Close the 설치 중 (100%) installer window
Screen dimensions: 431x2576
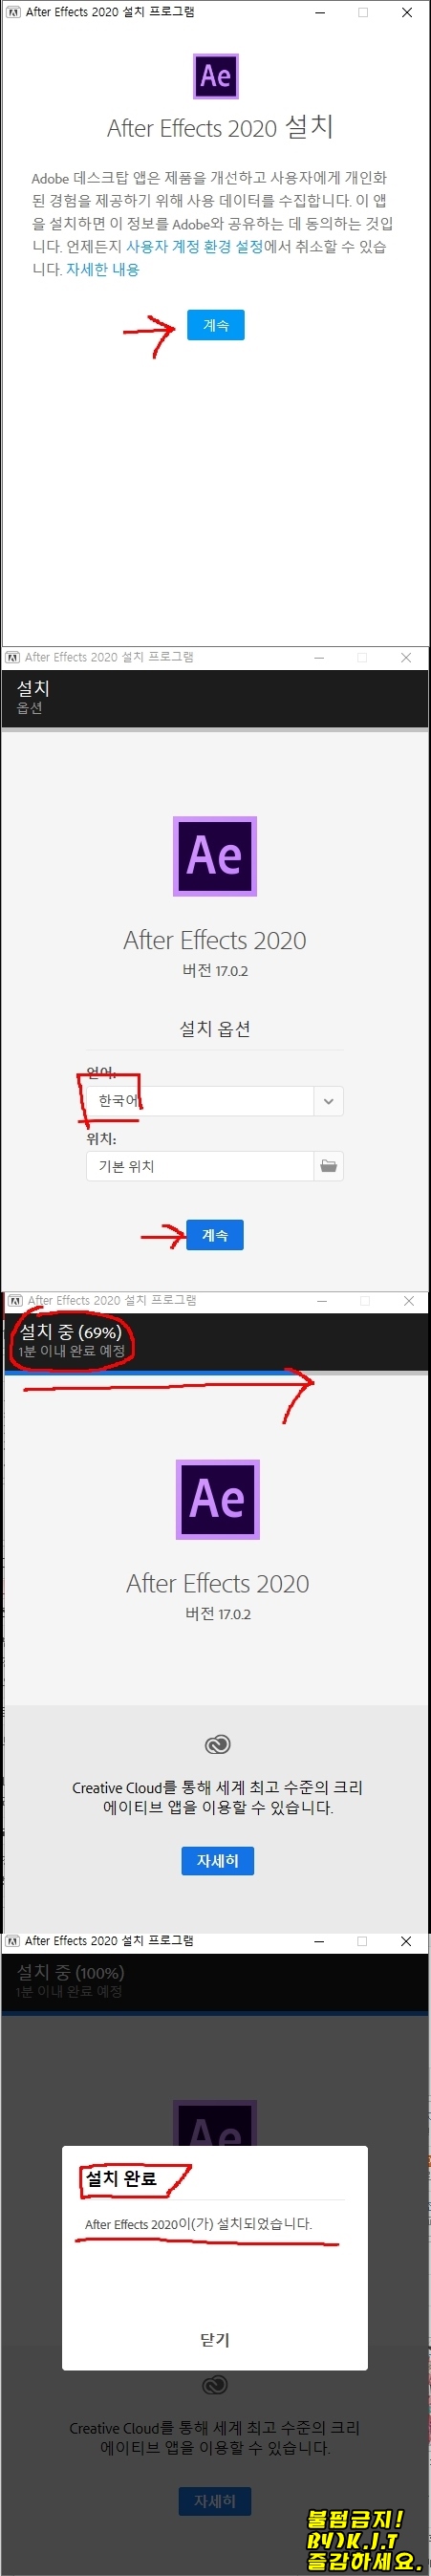coord(406,1941)
